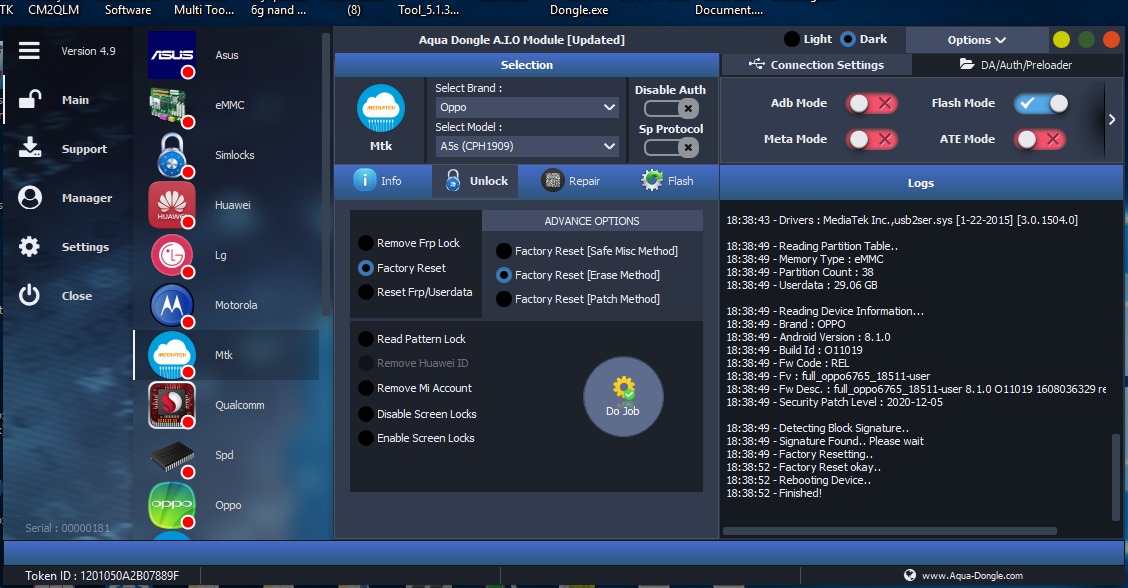1128x588 pixels.
Task: Switch to the Flash tab
Action: coord(667,181)
